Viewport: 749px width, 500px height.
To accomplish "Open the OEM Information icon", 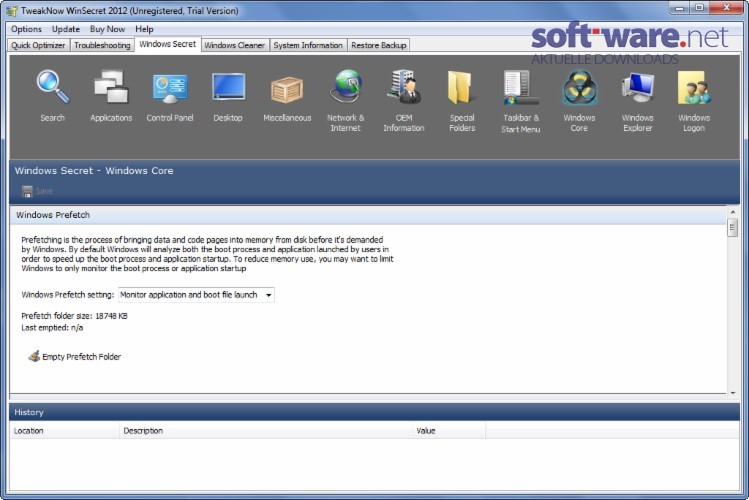I will pyautogui.click(x=404, y=86).
